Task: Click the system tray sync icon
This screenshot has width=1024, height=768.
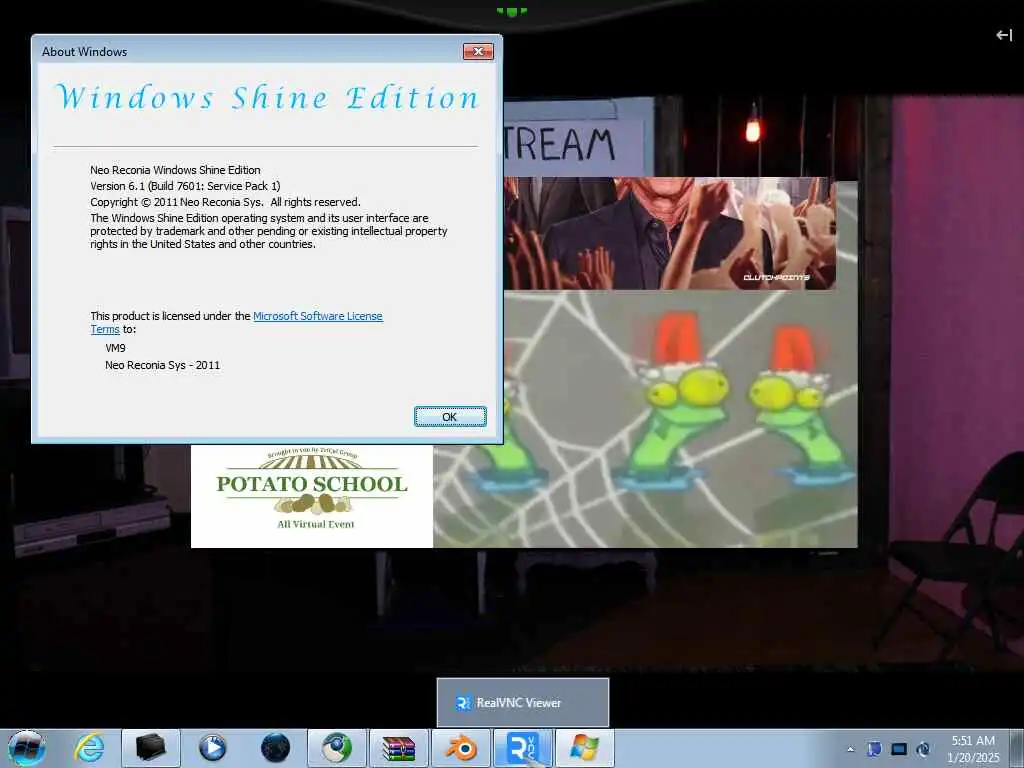Action: pos(923,749)
